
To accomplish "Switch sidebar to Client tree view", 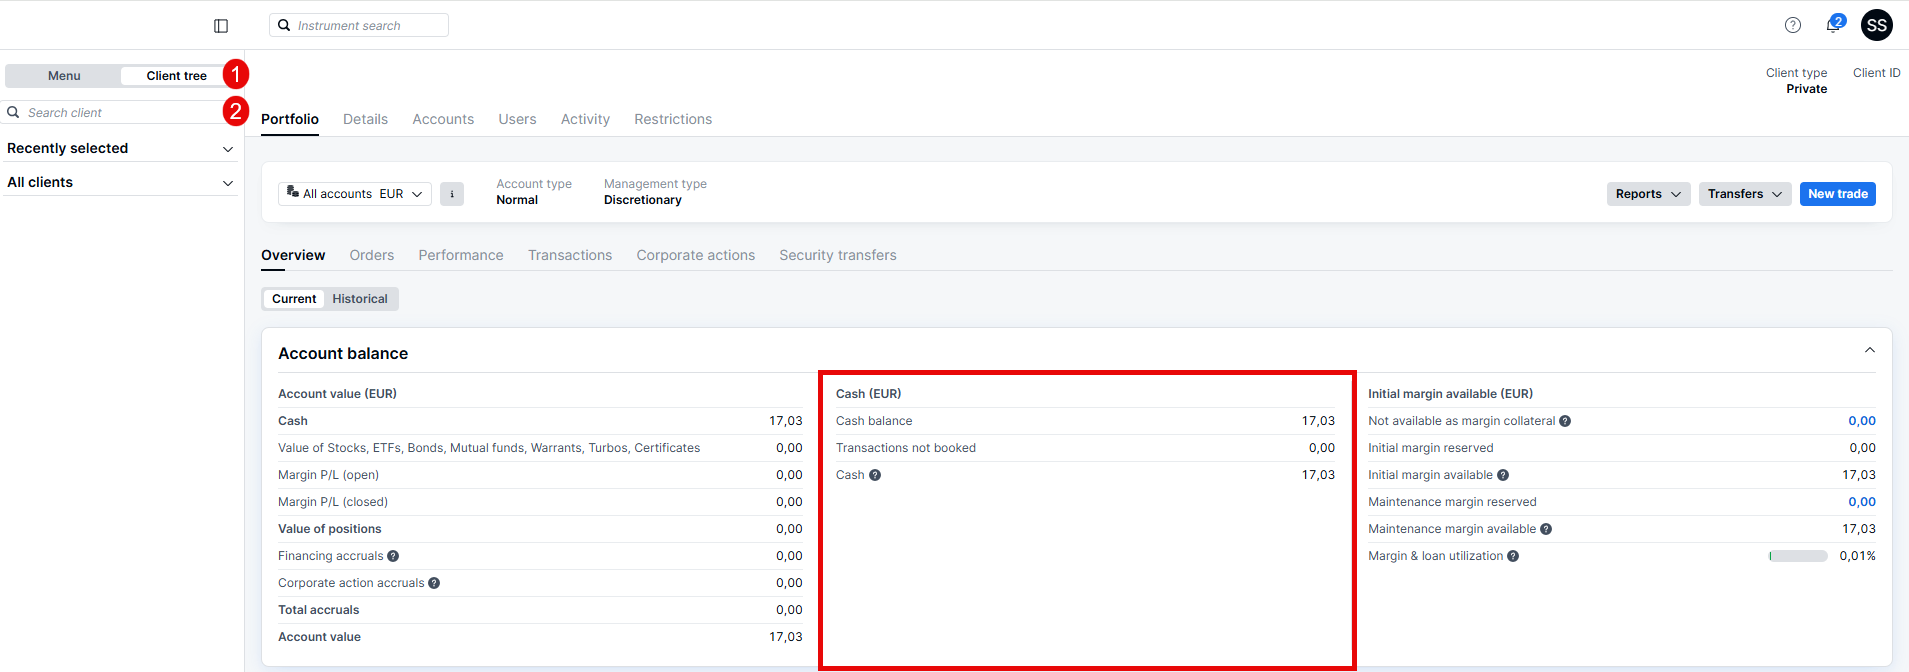I will [176, 76].
